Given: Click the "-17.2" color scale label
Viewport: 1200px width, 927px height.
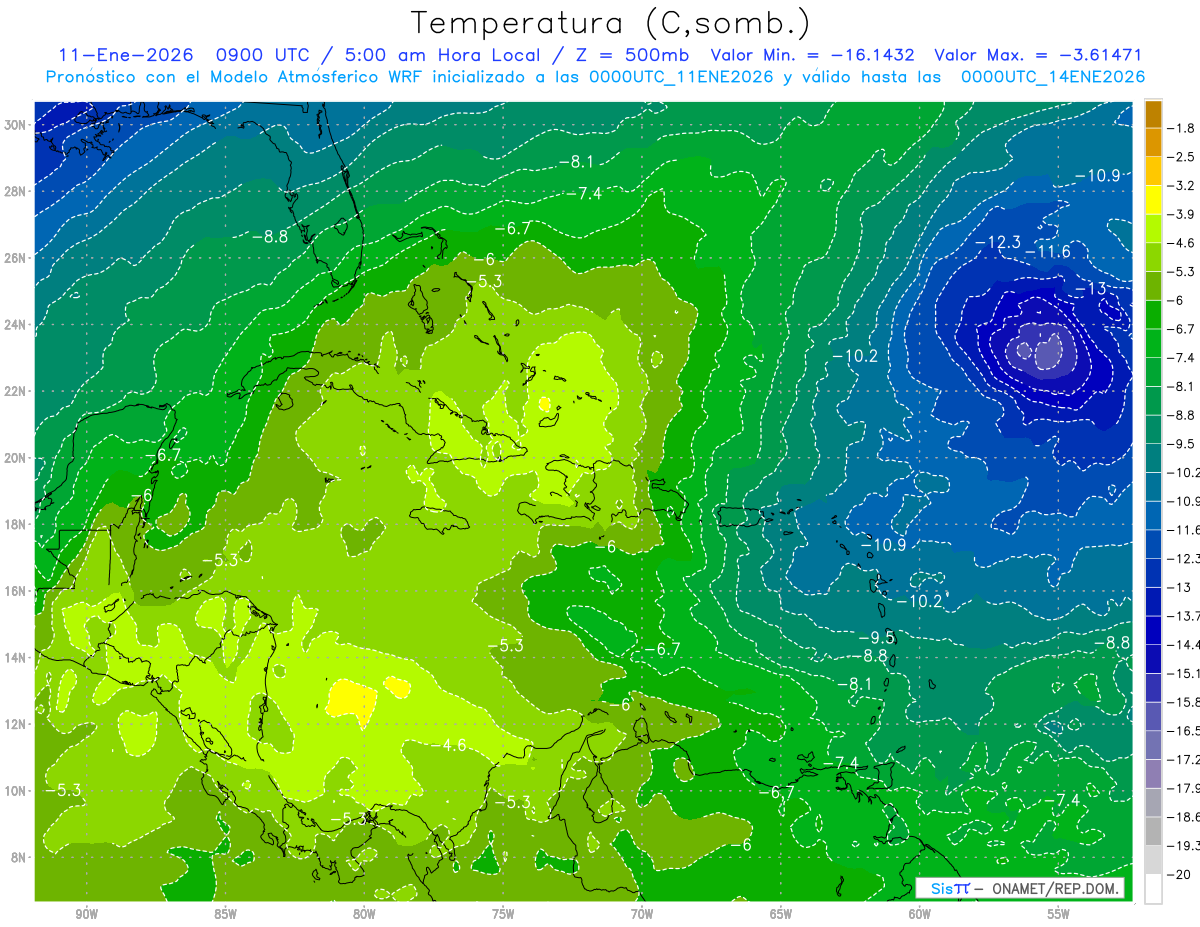Looking at the screenshot, I should (x=1185, y=760).
